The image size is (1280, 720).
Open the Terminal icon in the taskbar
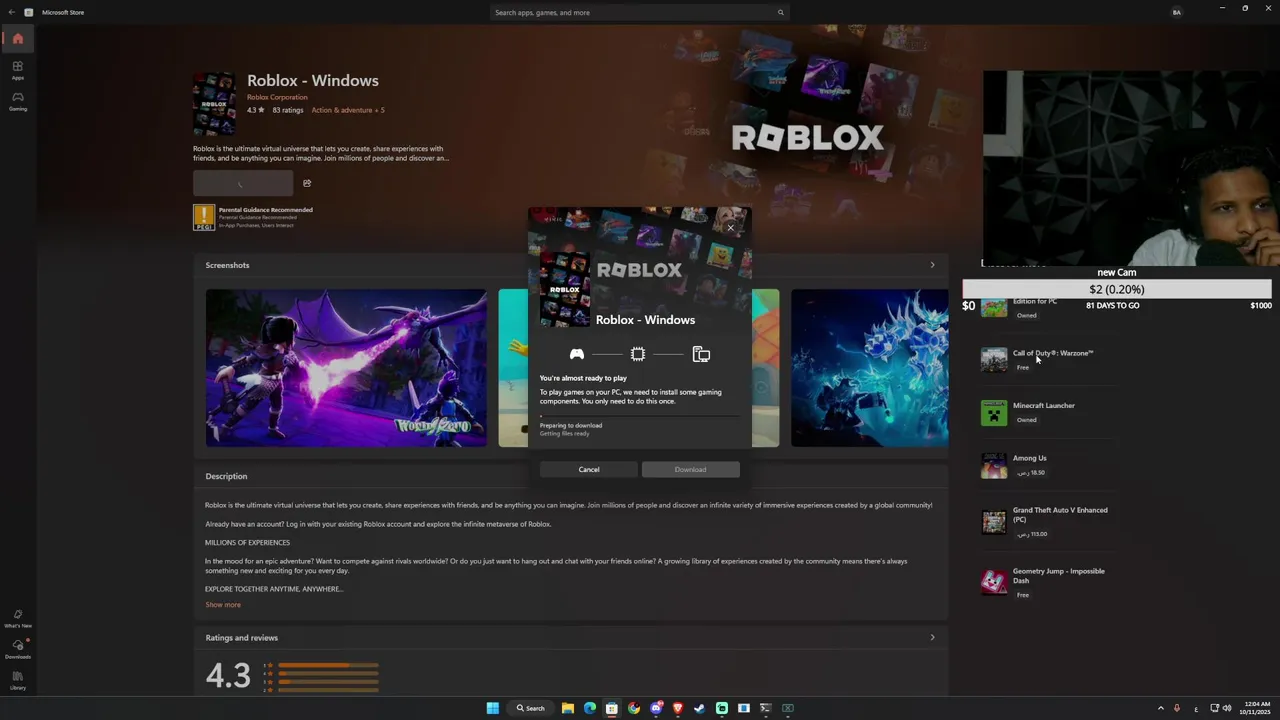click(765, 708)
